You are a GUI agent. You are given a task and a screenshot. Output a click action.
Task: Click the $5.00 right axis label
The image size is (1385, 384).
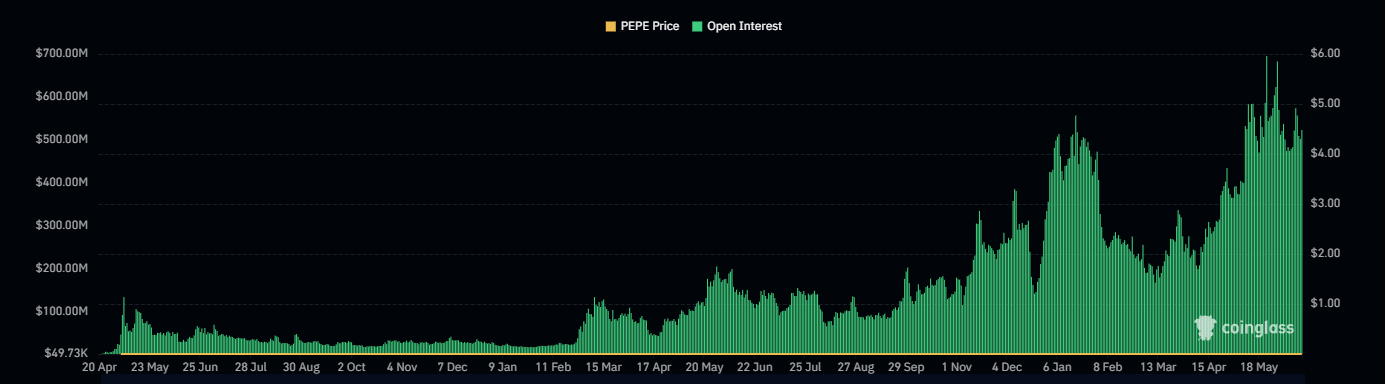pos(1325,103)
